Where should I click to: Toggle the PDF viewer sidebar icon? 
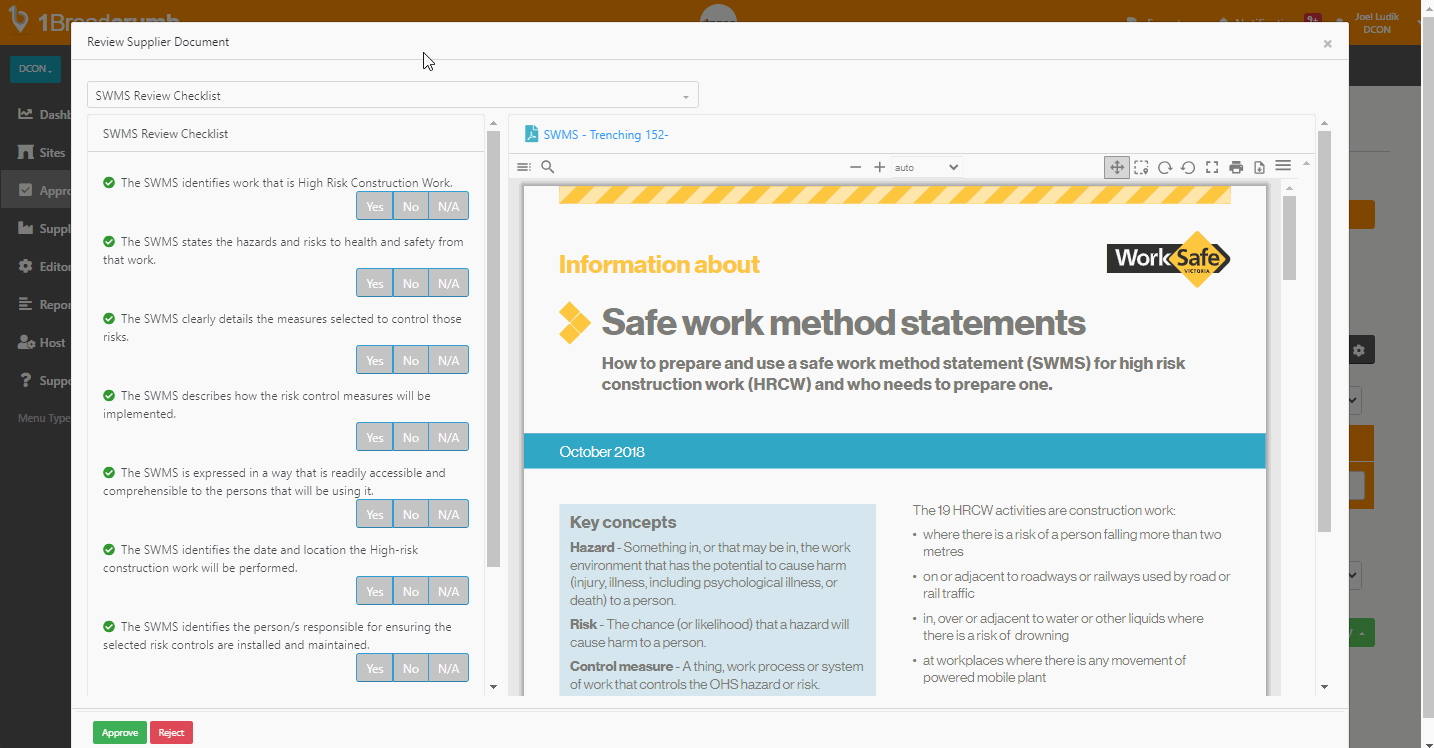click(x=524, y=167)
